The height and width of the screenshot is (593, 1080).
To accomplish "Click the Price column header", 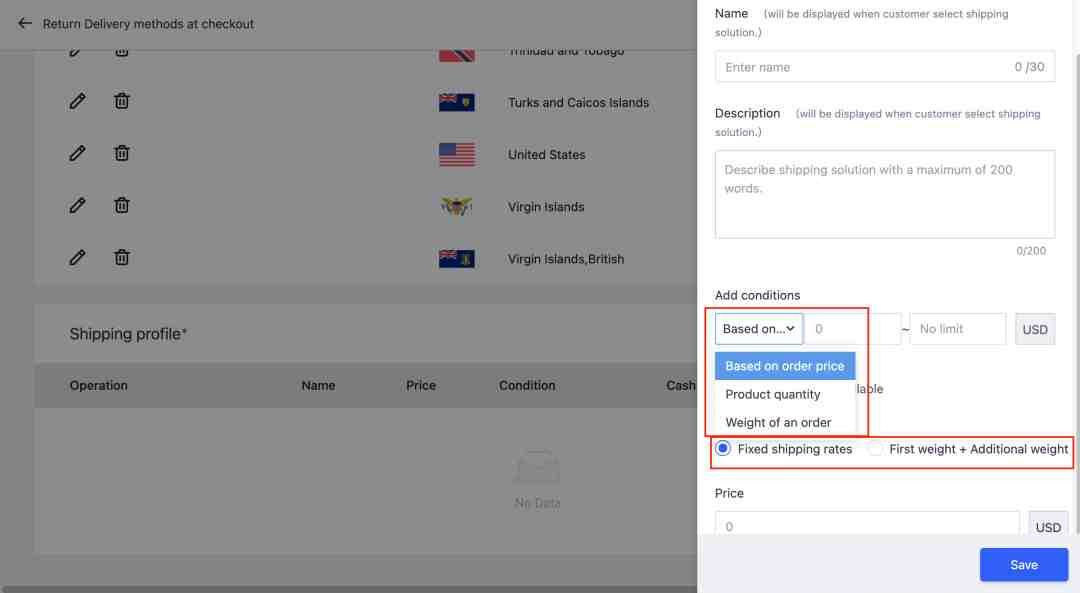I will (421, 386).
